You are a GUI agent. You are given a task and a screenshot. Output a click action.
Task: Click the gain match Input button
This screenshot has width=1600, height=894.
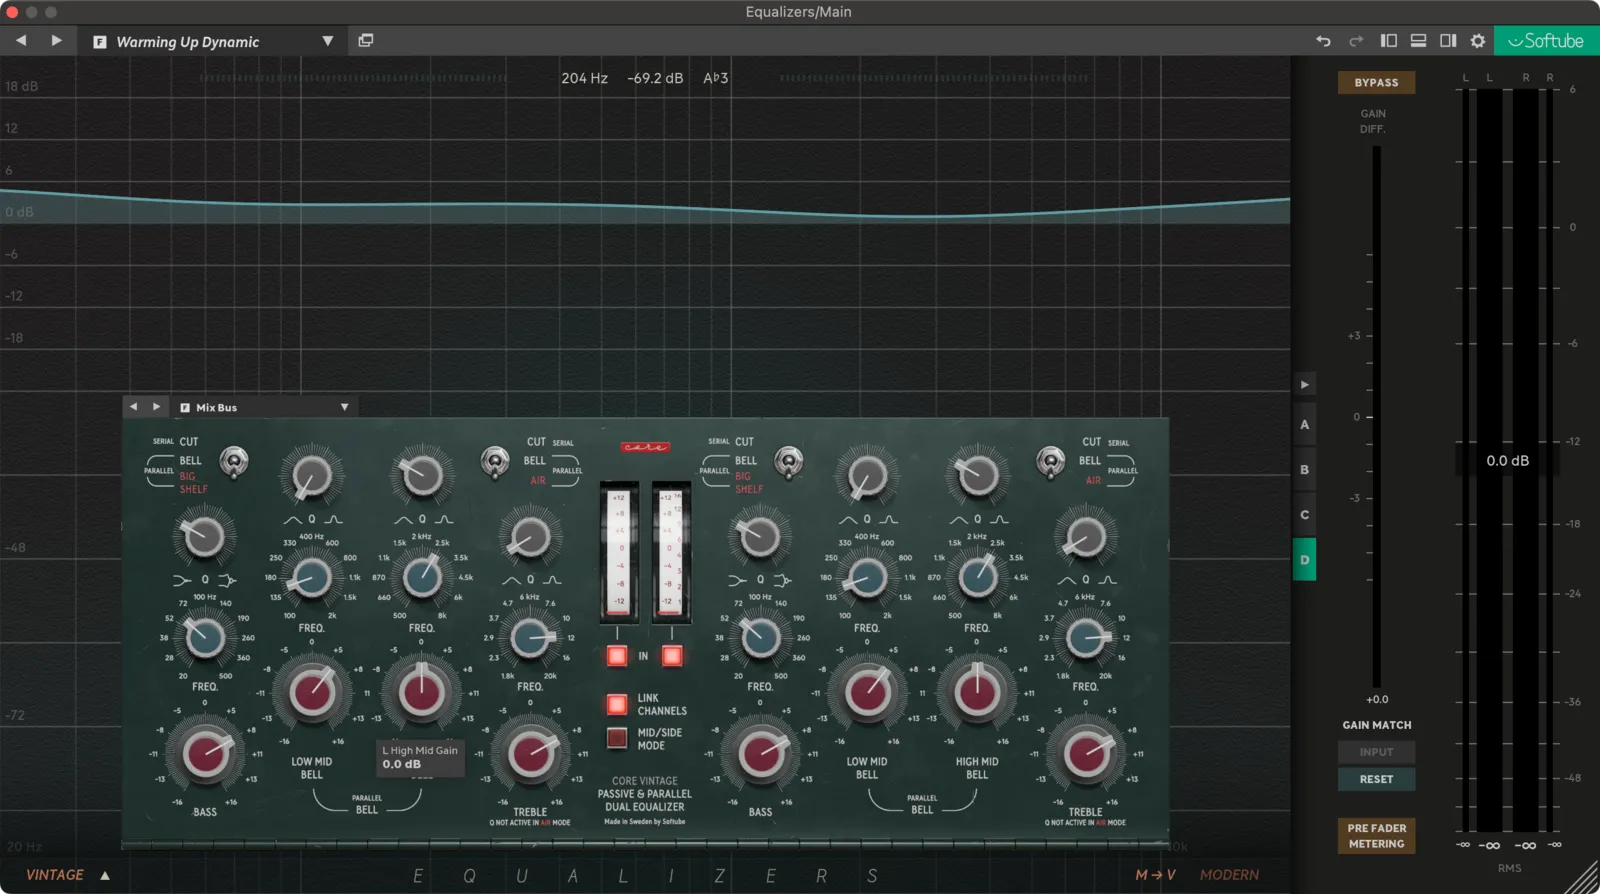click(x=1376, y=752)
